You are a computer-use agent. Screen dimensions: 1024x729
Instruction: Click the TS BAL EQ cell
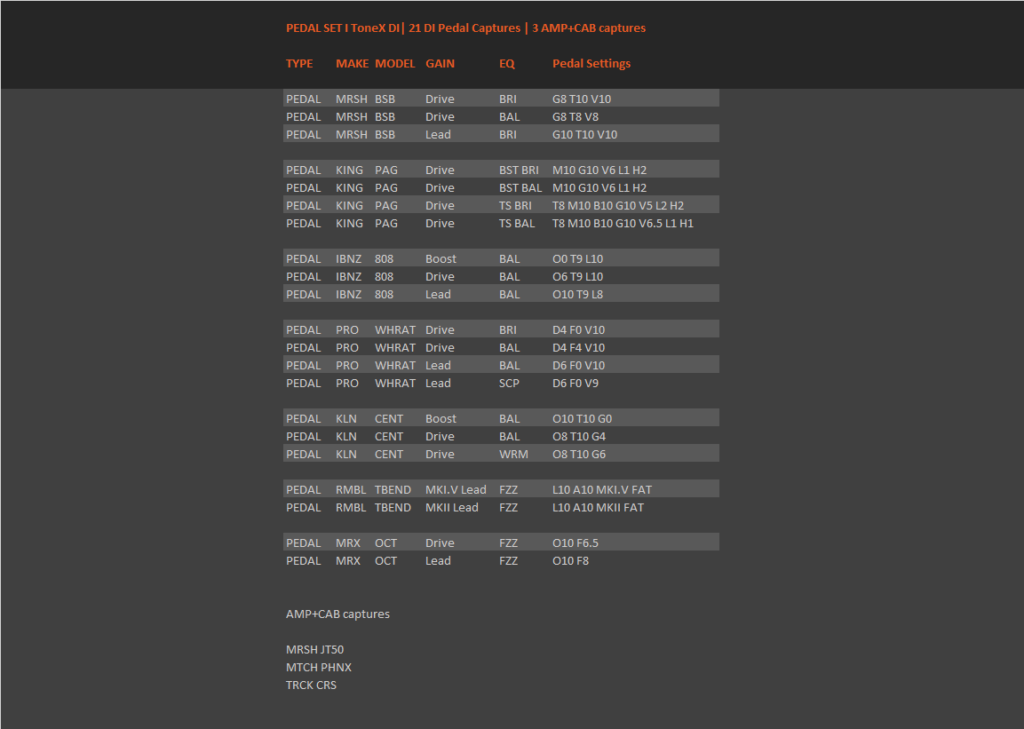click(x=517, y=223)
